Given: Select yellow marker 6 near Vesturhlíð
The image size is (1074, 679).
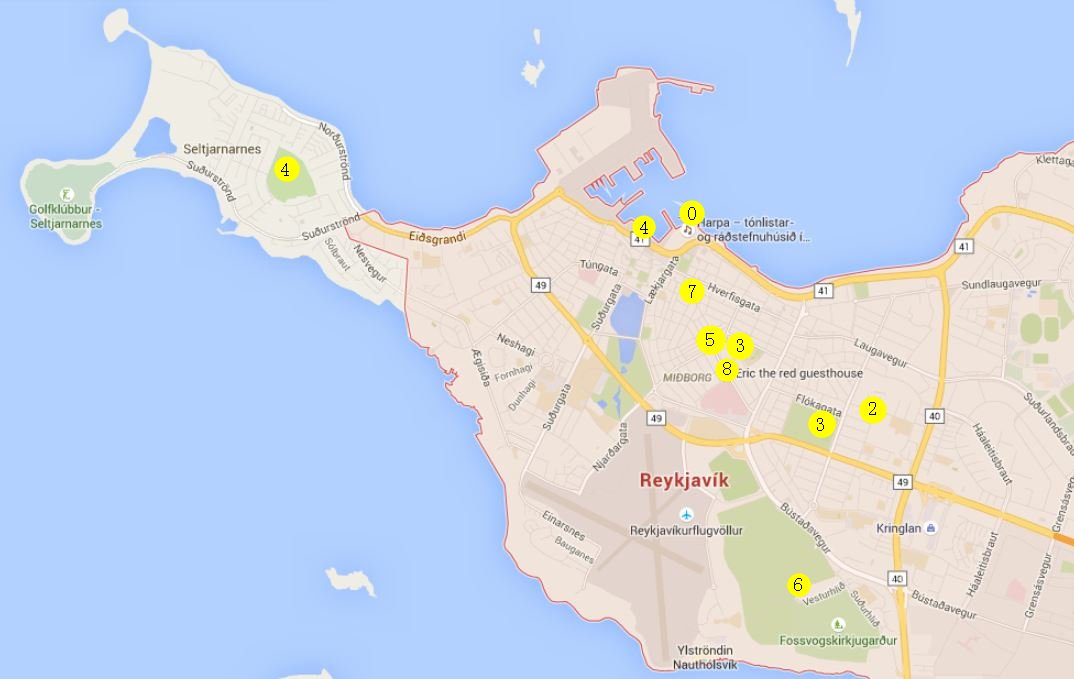Looking at the screenshot, I should [x=797, y=585].
